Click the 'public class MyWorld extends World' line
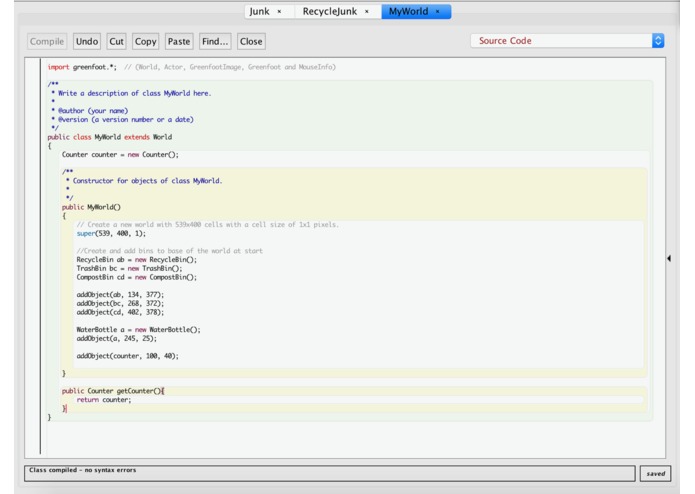 pyautogui.click(x=109, y=137)
